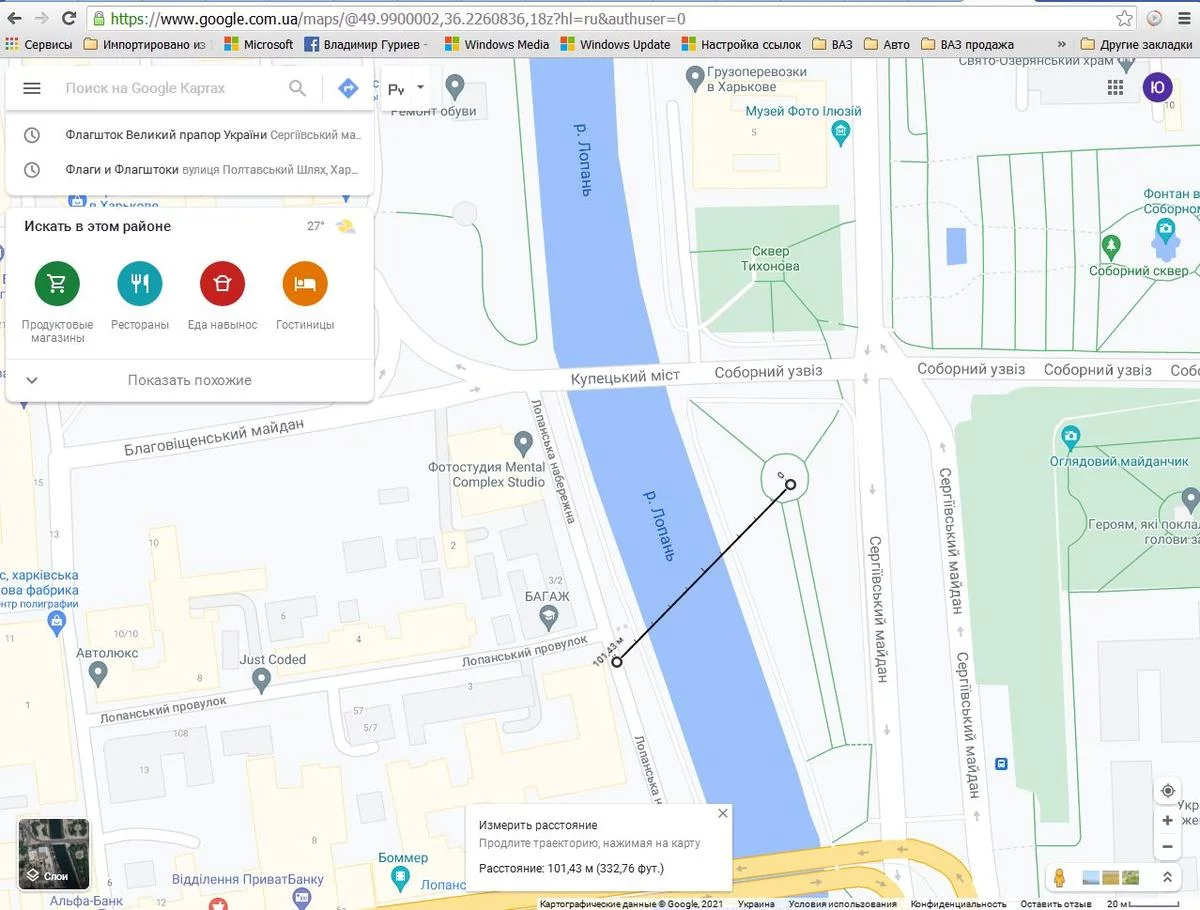Click the Грузоперевозки в Харькове pin
The image size is (1200, 910).
(696, 76)
